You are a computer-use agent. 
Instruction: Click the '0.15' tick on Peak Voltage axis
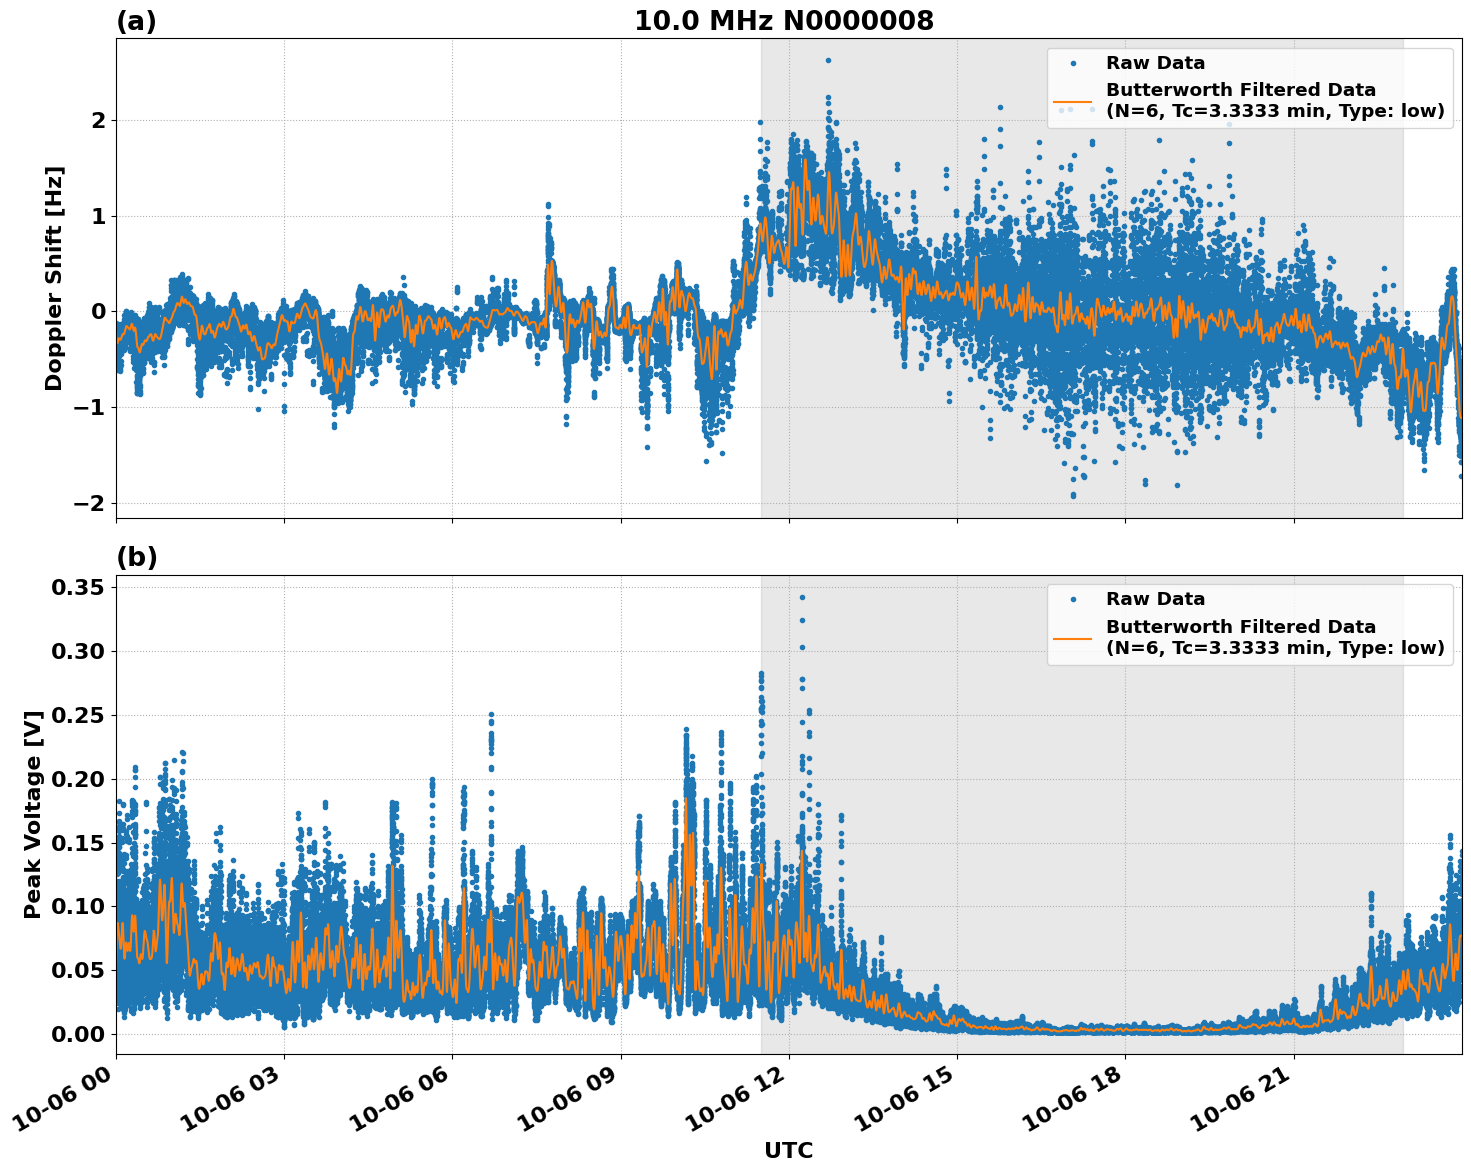click(x=78, y=843)
